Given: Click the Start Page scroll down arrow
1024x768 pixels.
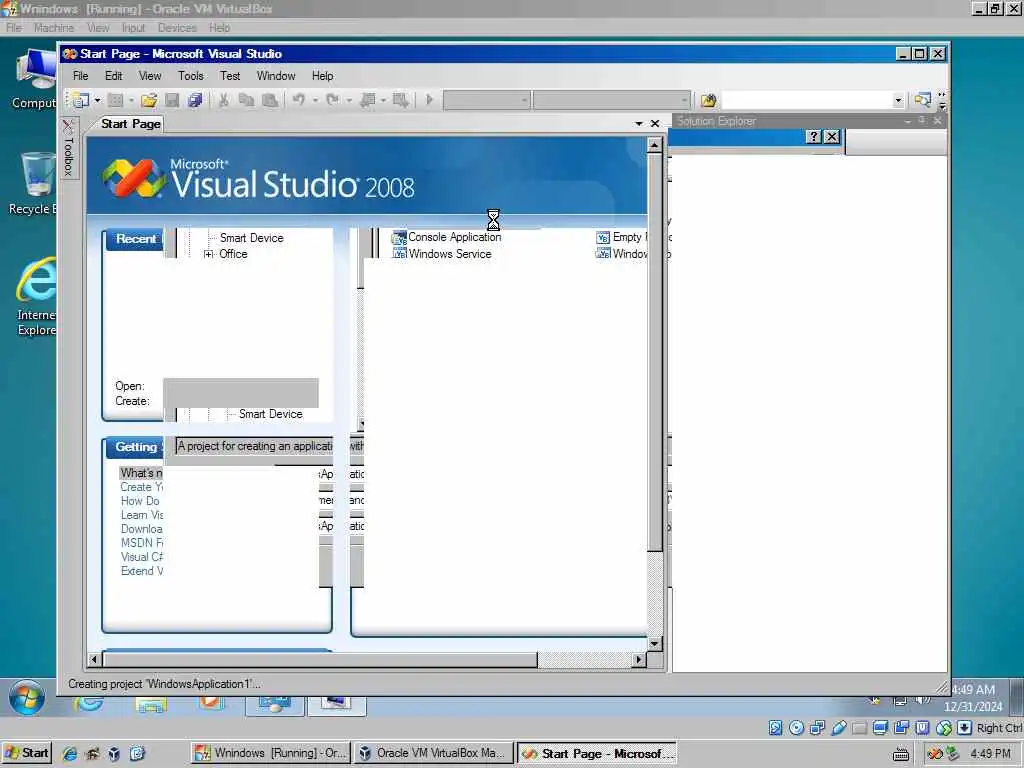Looking at the screenshot, I should (x=654, y=643).
